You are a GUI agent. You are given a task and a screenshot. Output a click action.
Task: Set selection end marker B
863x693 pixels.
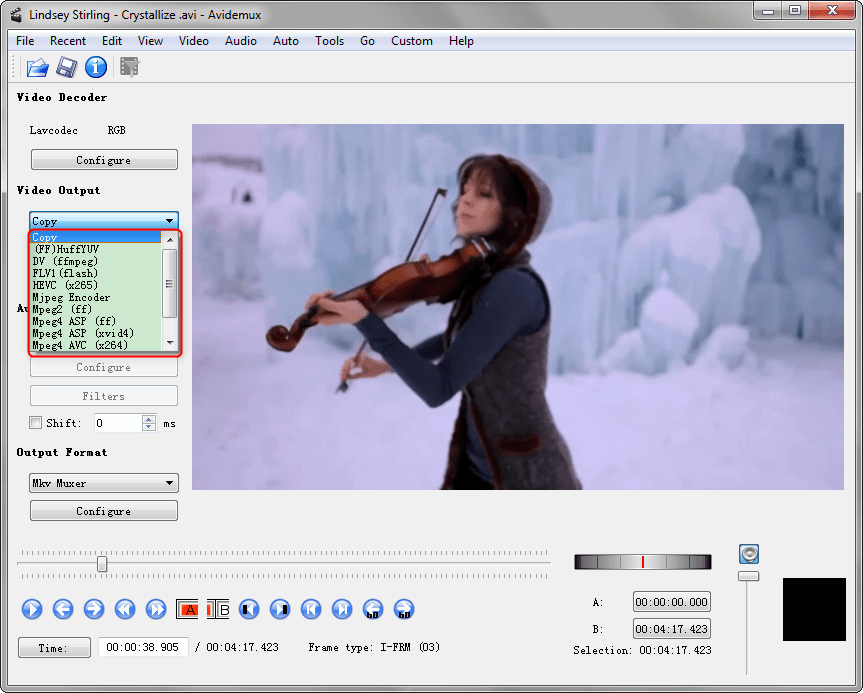[218, 609]
